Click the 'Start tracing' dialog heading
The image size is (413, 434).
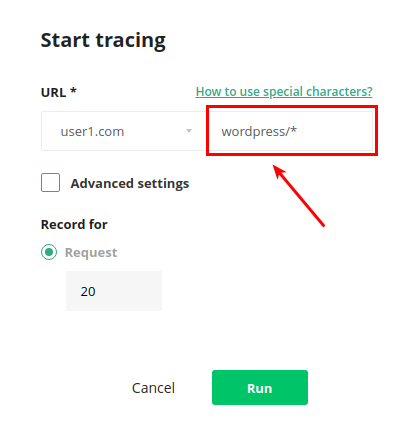(x=103, y=41)
